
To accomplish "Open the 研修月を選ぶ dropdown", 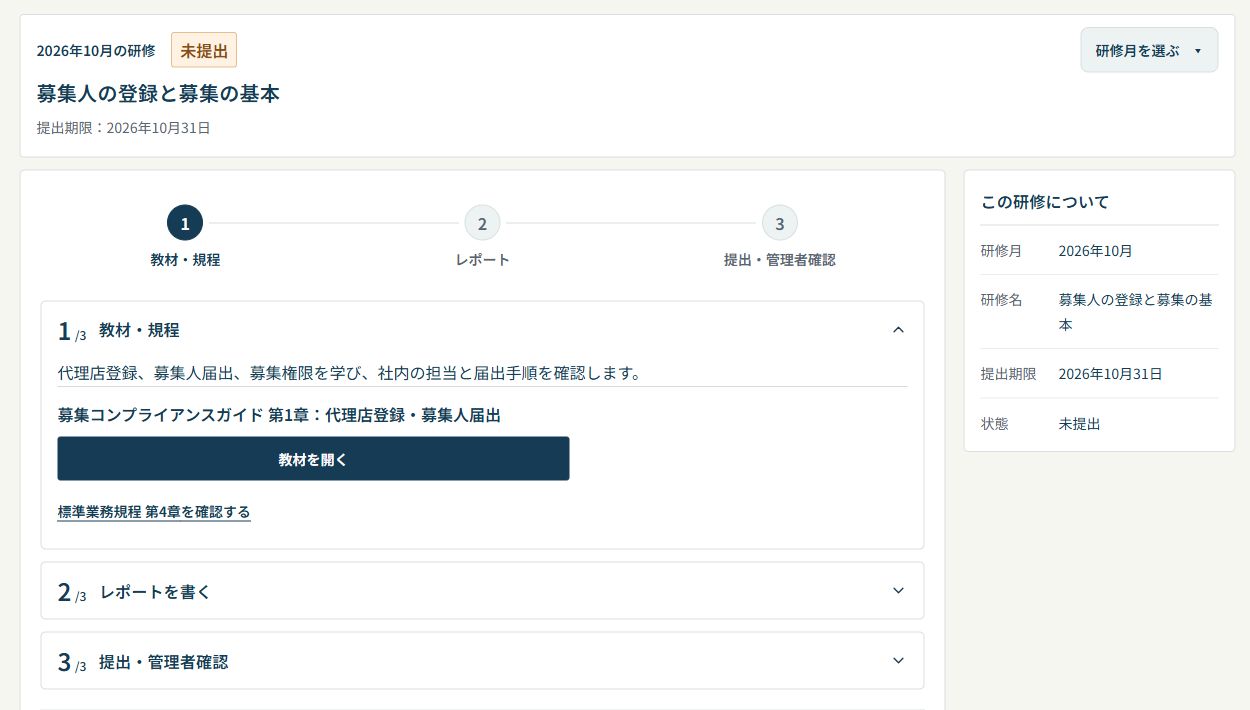I will pyautogui.click(x=1149, y=50).
